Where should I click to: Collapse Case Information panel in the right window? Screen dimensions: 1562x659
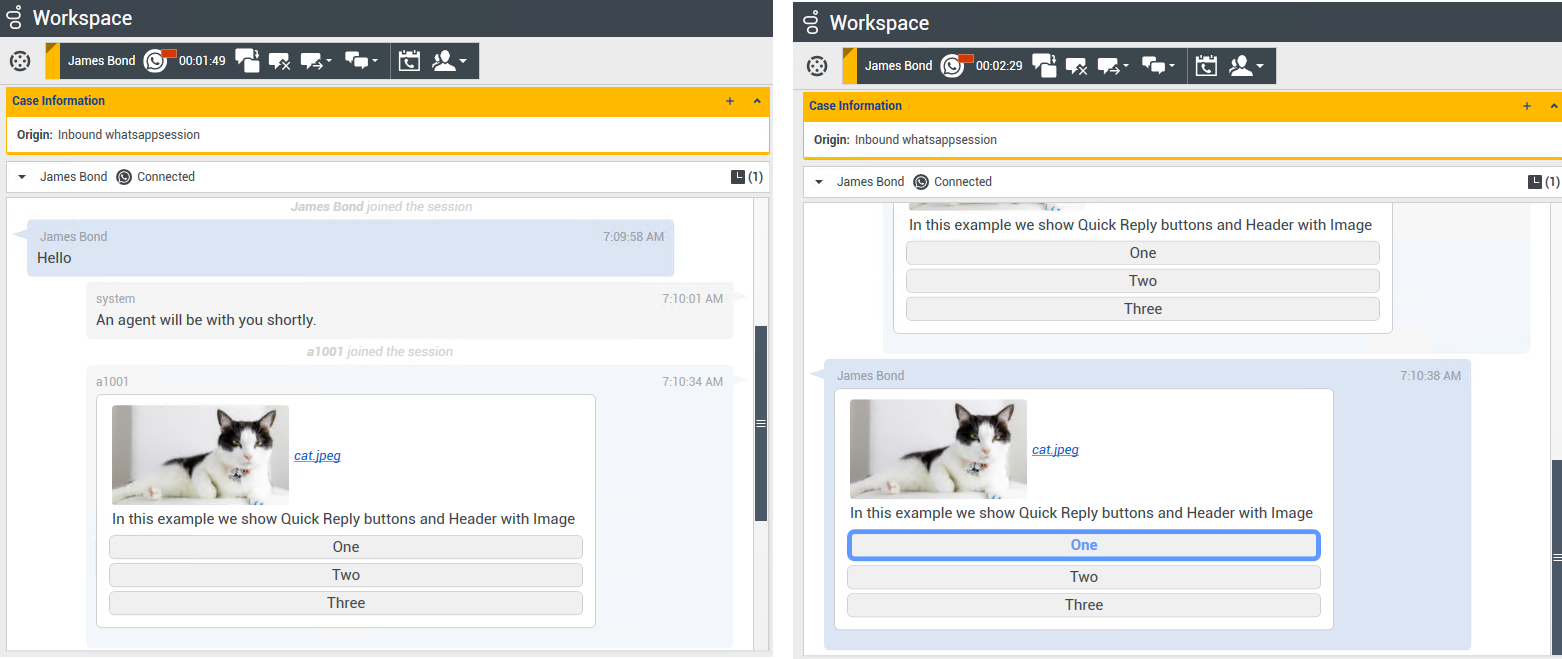1553,106
